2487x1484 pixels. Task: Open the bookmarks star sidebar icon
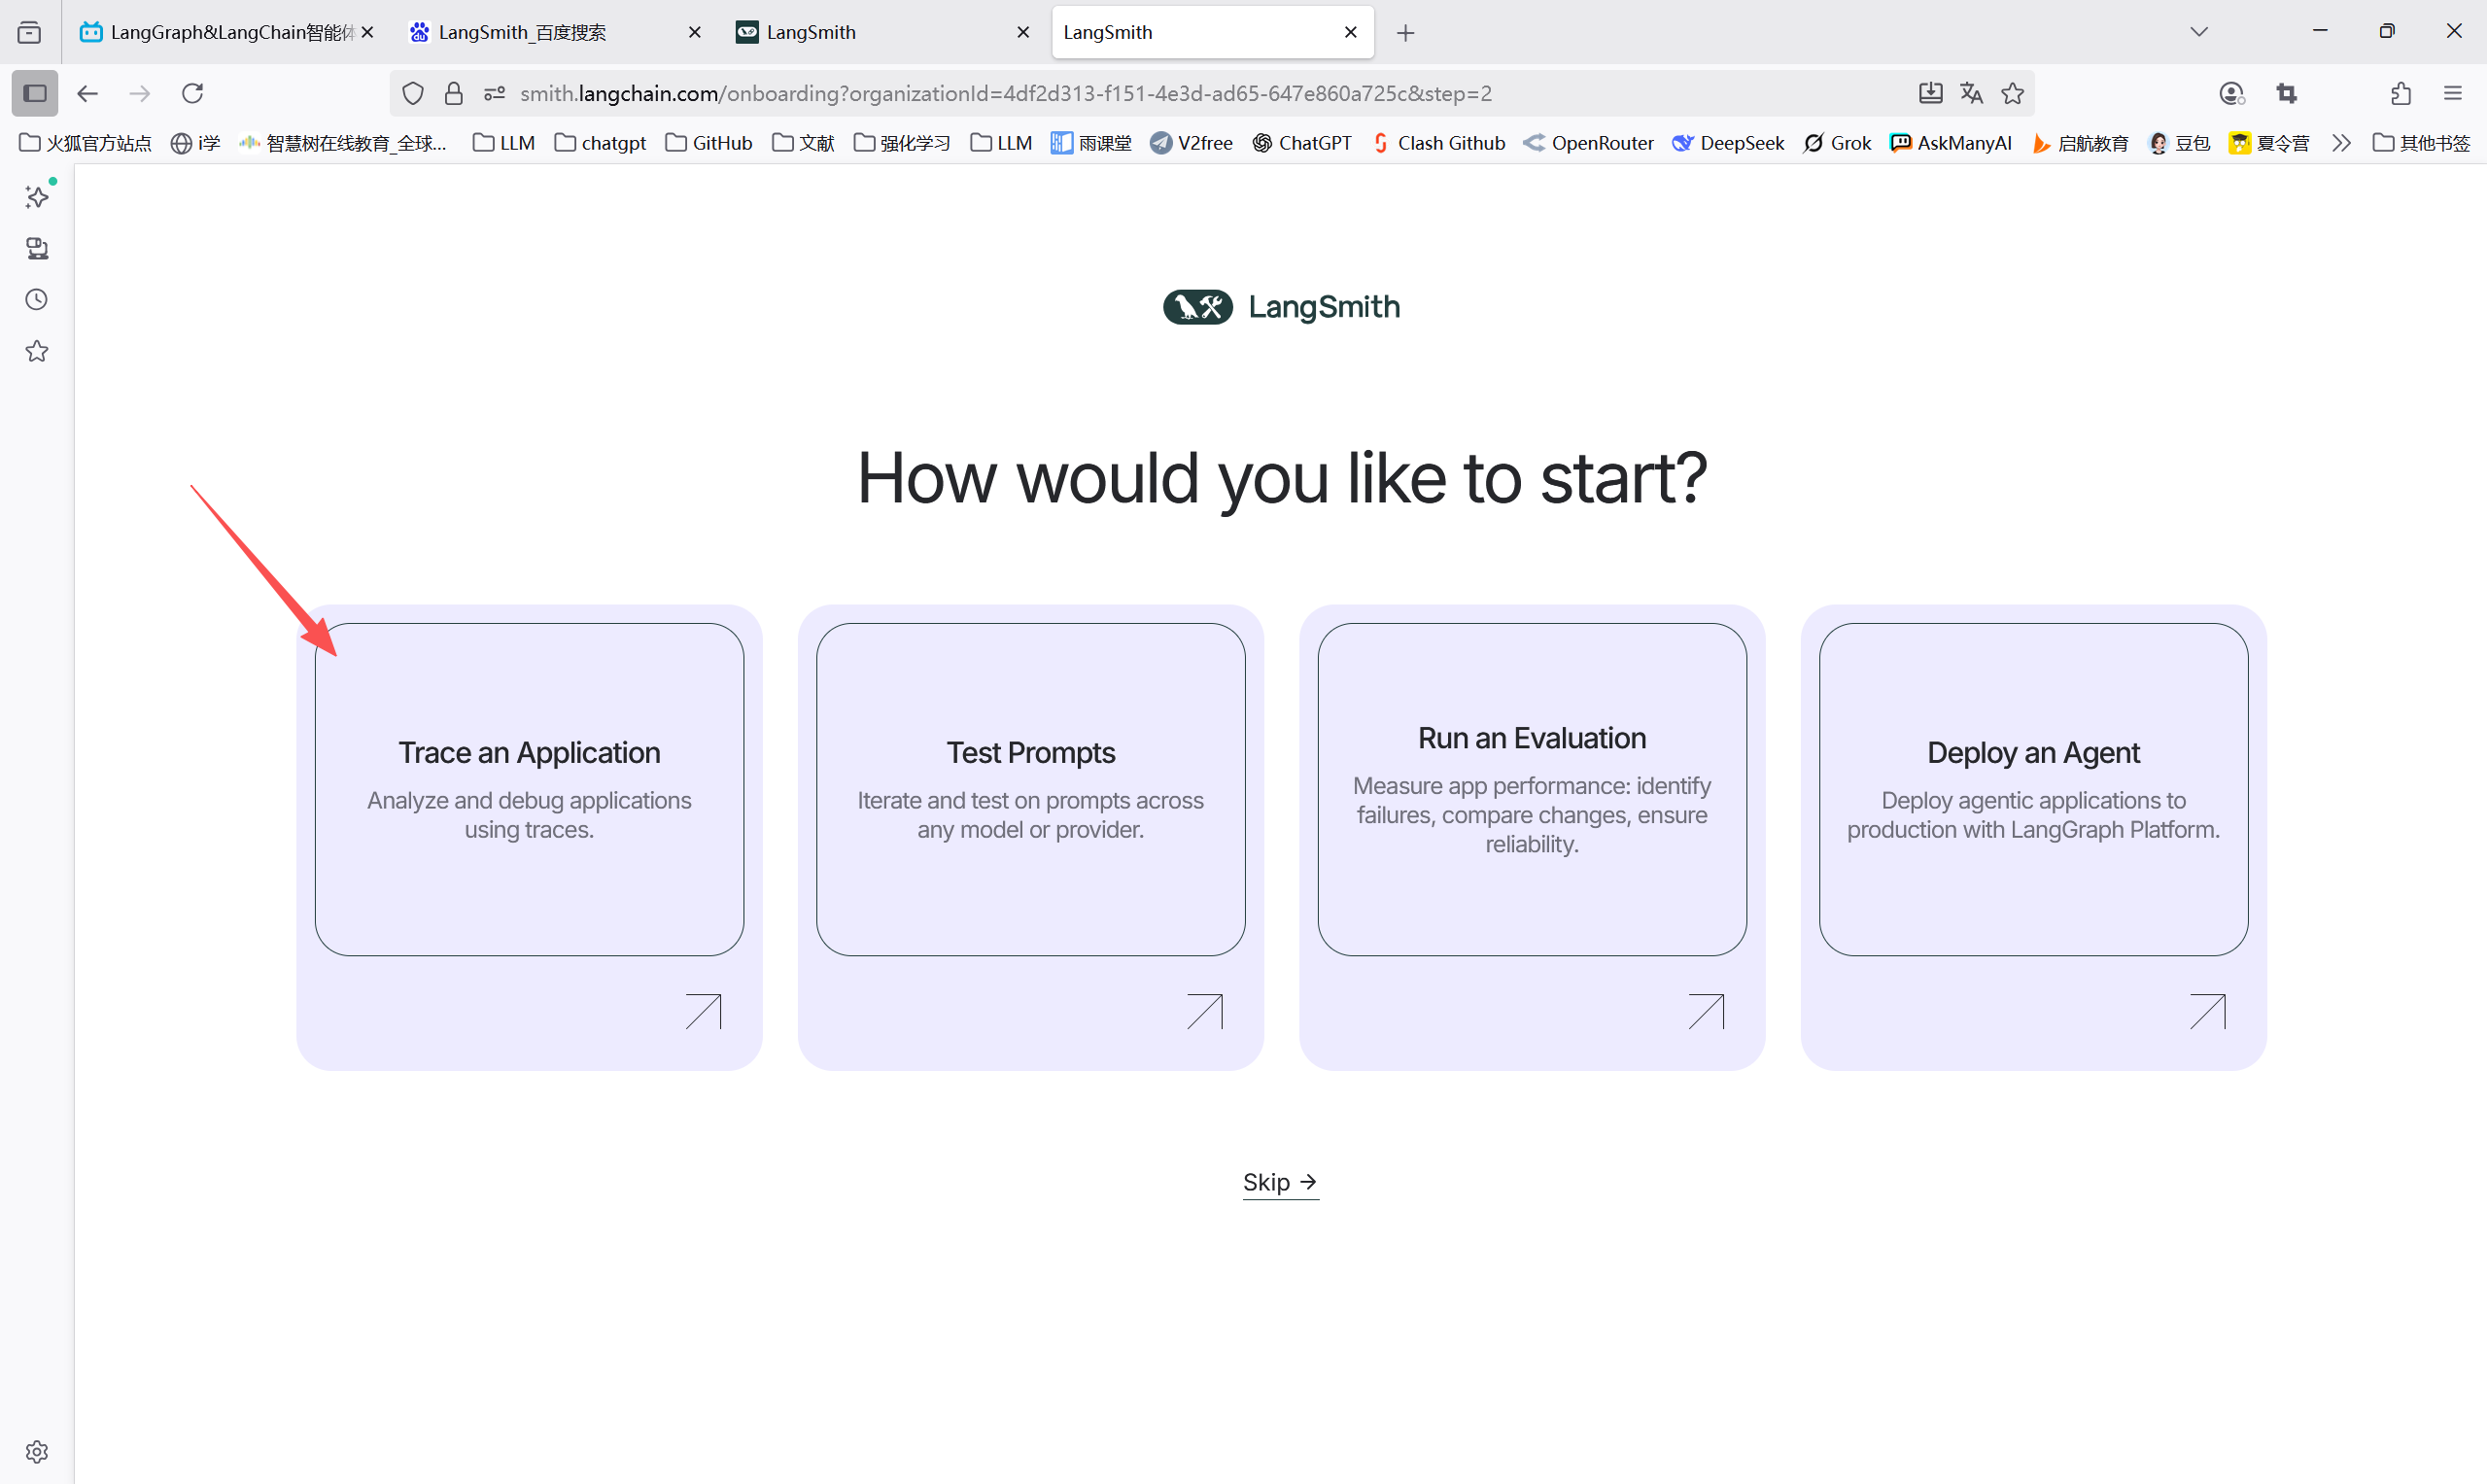coord(37,352)
